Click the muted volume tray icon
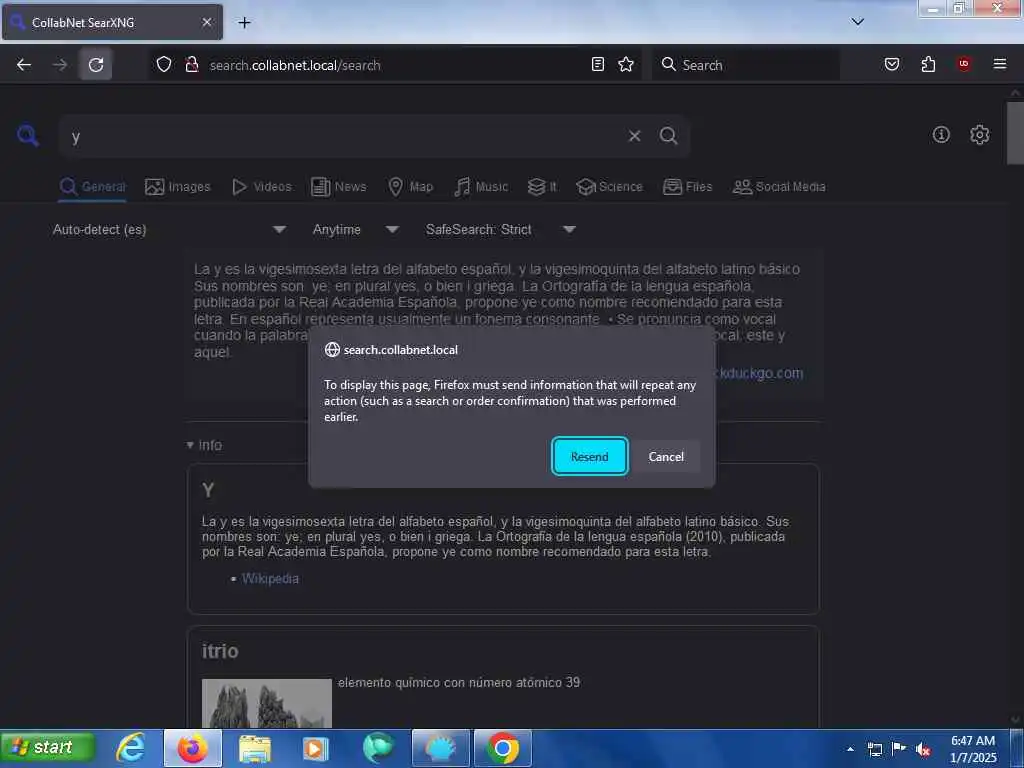This screenshot has height=768, width=1024. tap(923, 749)
